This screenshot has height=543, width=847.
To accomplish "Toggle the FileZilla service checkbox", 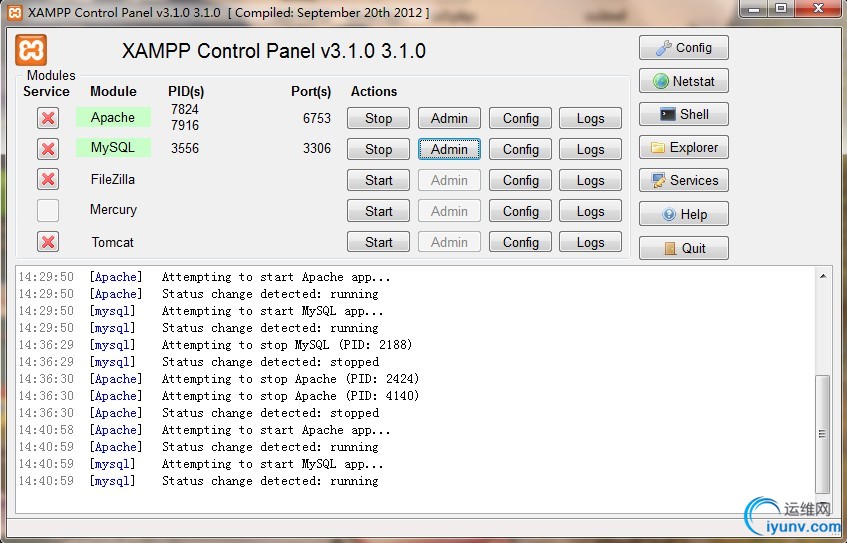I will pyautogui.click(x=48, y=179).
